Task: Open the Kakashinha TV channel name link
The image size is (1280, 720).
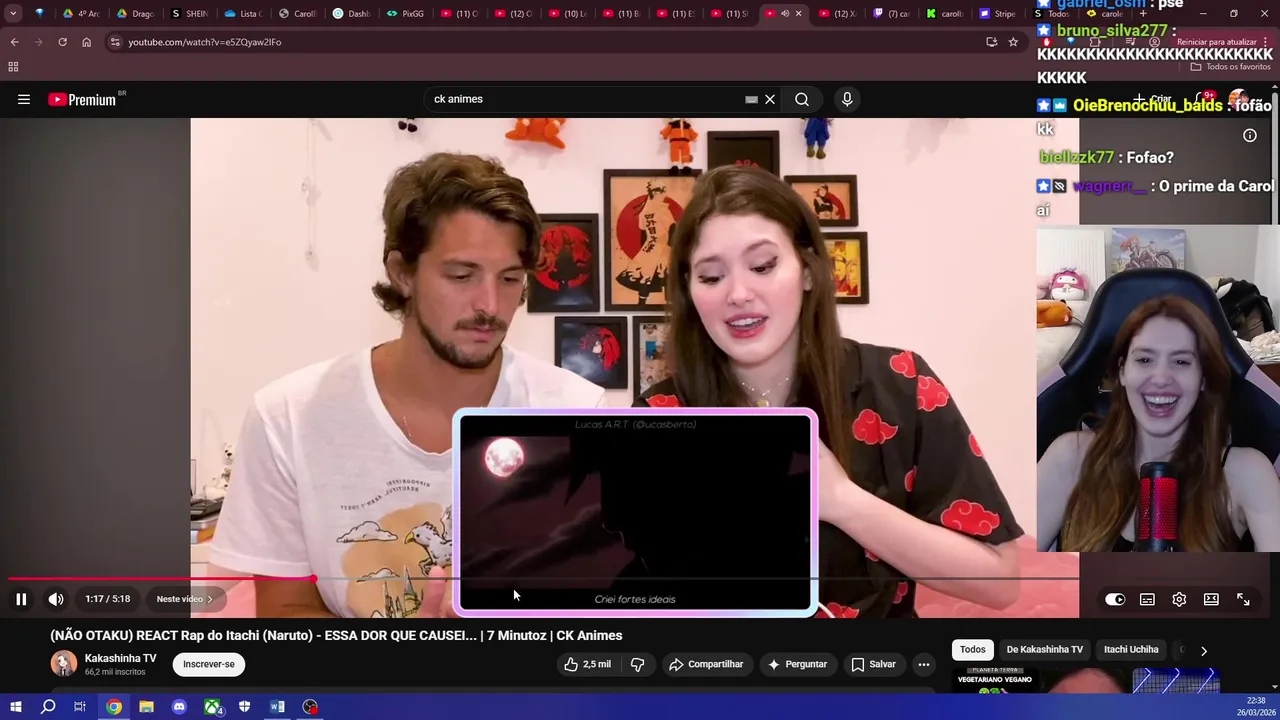Action: click(x=120, y=658)
